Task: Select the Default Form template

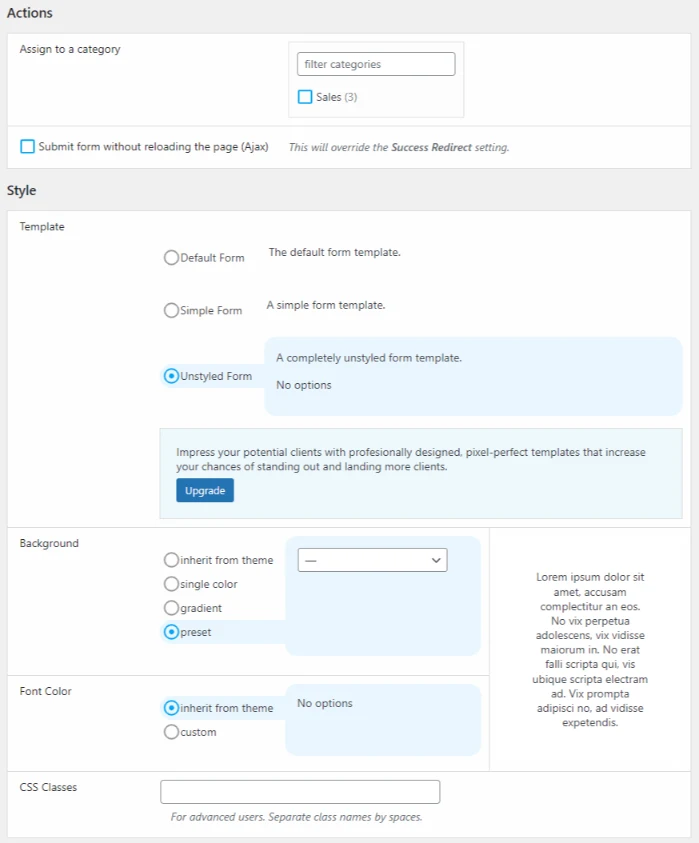Action: 171,258
